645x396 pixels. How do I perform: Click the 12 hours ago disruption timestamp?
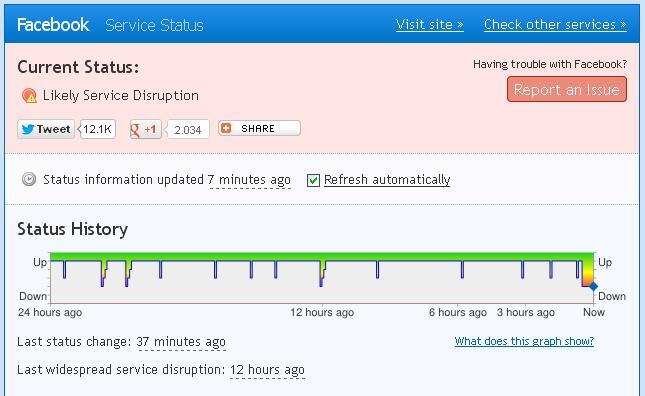pyautogui.click(x=267, y=370)
